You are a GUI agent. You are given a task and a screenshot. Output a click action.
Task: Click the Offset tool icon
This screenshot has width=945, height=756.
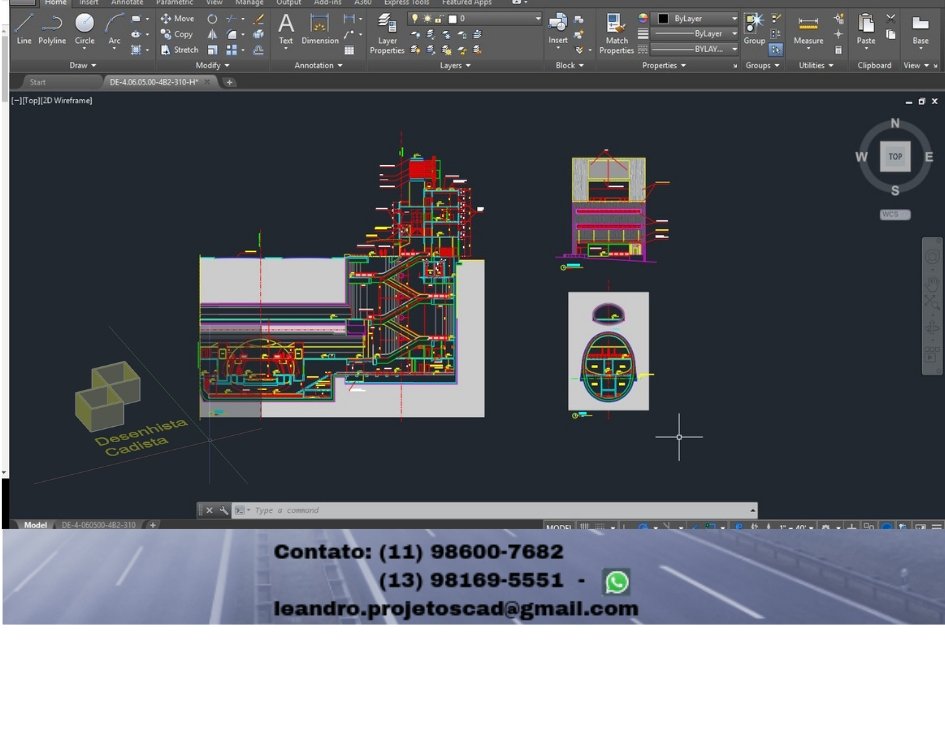(259, 50)
